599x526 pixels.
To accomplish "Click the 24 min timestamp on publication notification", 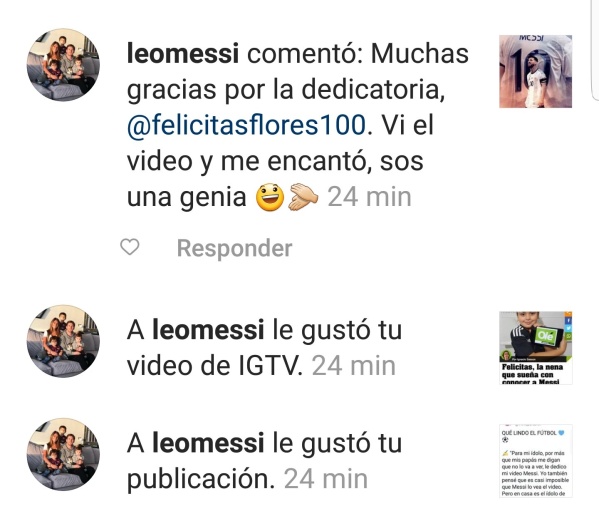I will tap(326, 479).
